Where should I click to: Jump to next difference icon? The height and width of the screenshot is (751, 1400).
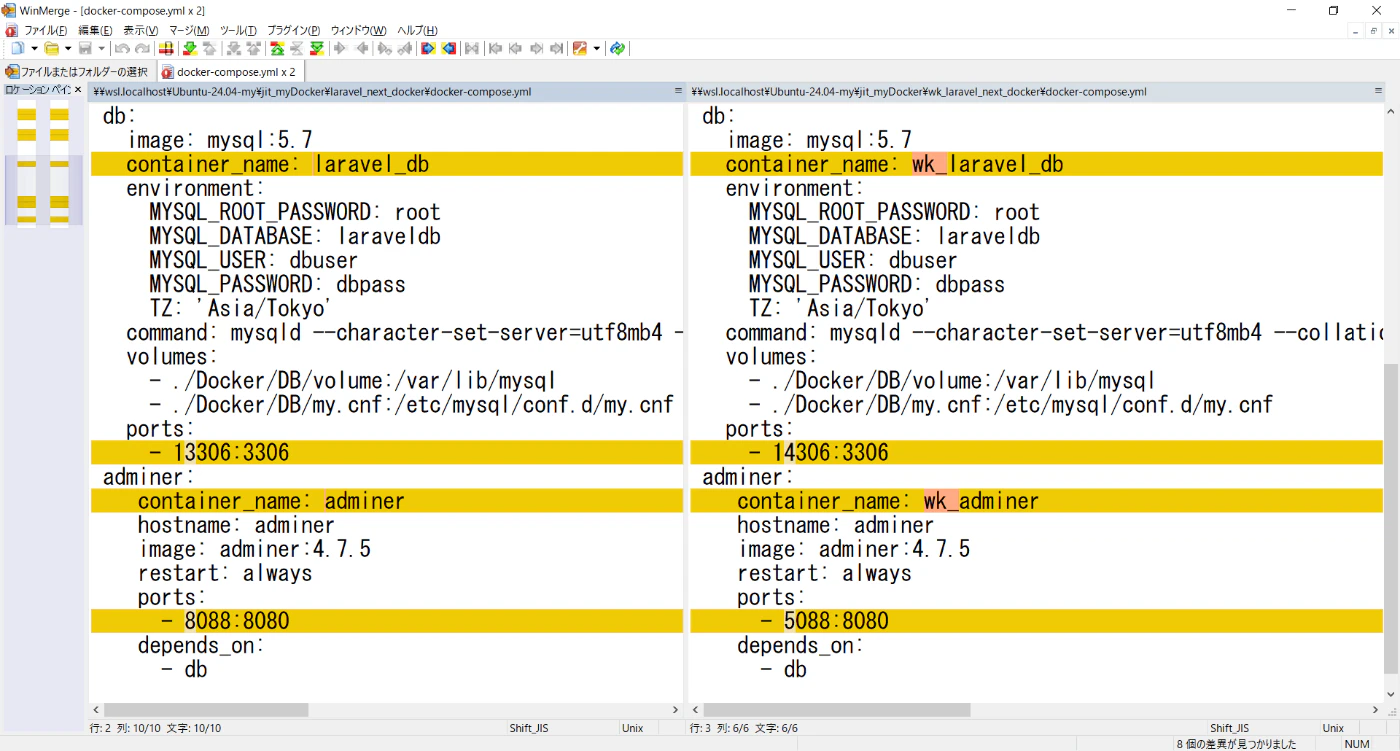[x=189, y=48]
